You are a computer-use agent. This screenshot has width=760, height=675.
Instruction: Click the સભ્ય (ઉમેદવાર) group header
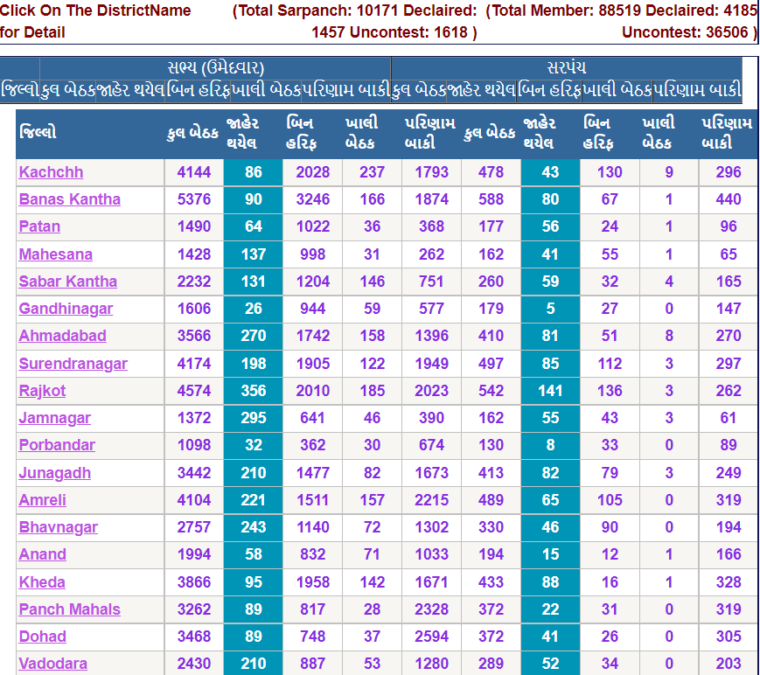click(216, 67)
